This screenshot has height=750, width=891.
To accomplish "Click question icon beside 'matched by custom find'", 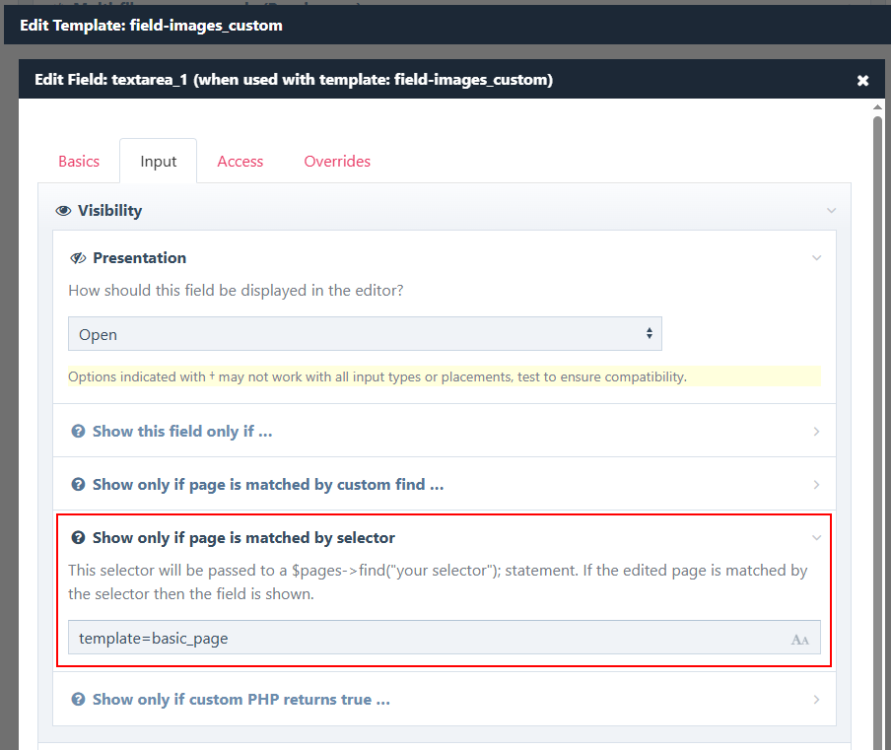I will 78,485.
